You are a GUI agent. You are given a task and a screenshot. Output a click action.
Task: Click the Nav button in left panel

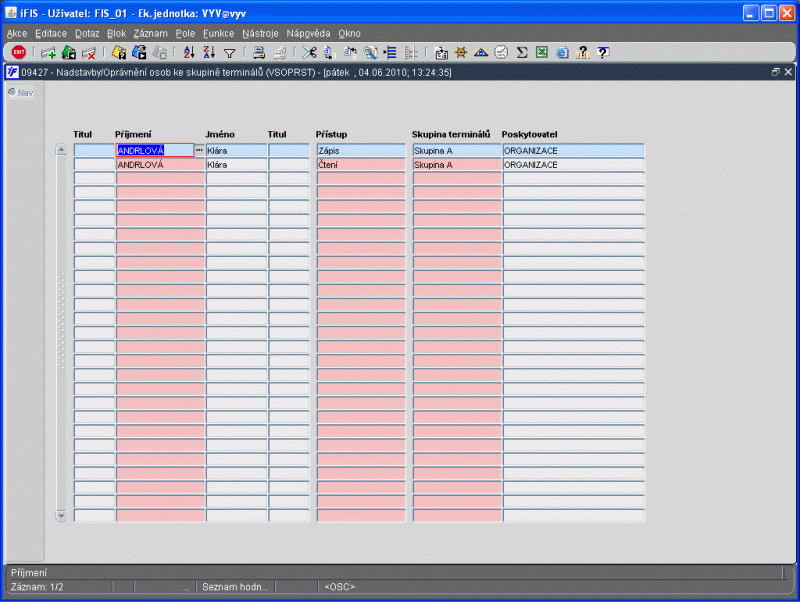21,93
